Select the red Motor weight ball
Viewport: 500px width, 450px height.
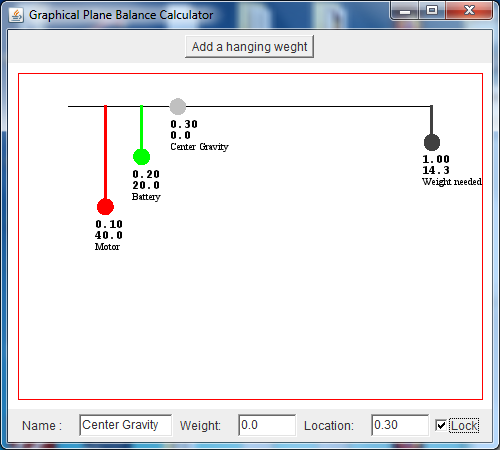pos(105,207)
